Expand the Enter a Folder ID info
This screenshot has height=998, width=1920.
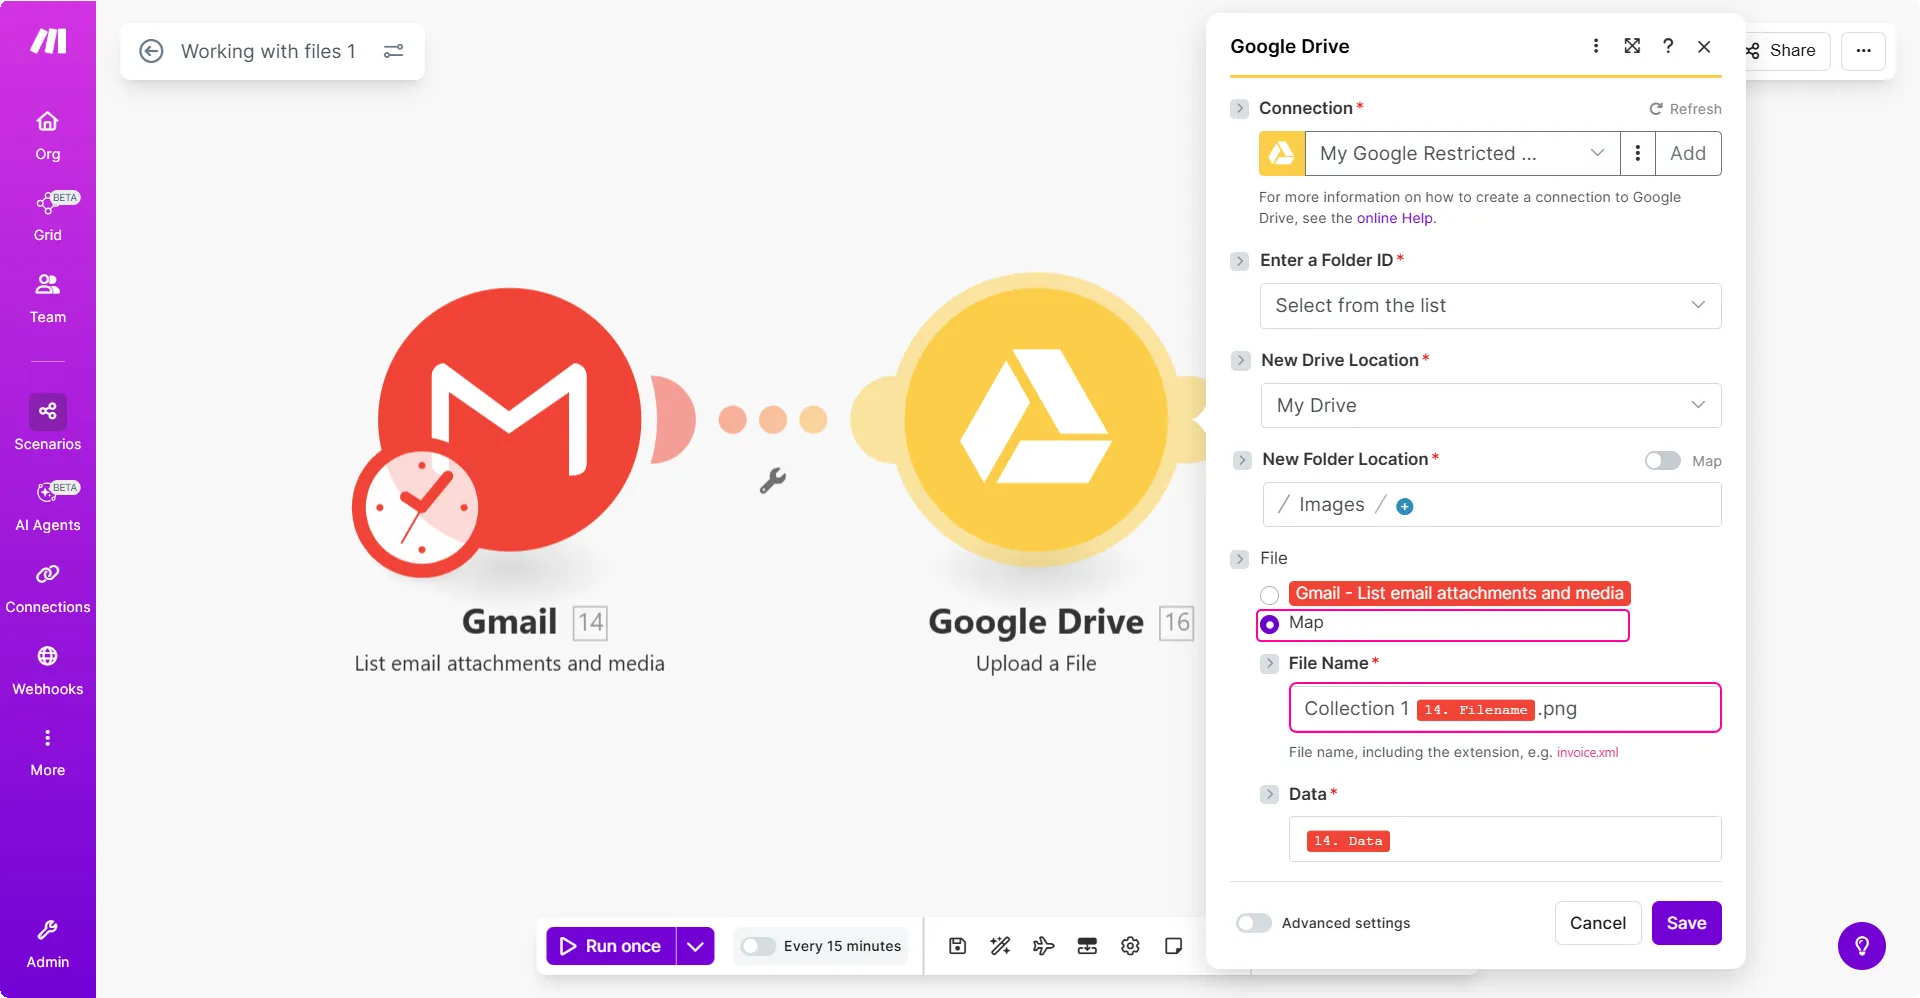pos(1240,261)
